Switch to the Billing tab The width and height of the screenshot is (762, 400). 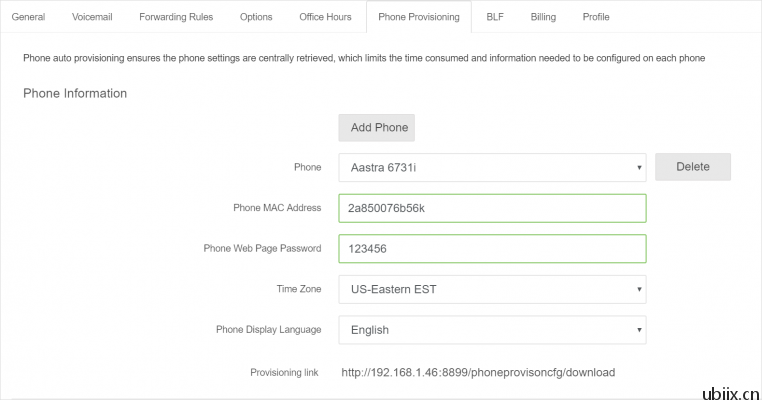tap(543, 17)
